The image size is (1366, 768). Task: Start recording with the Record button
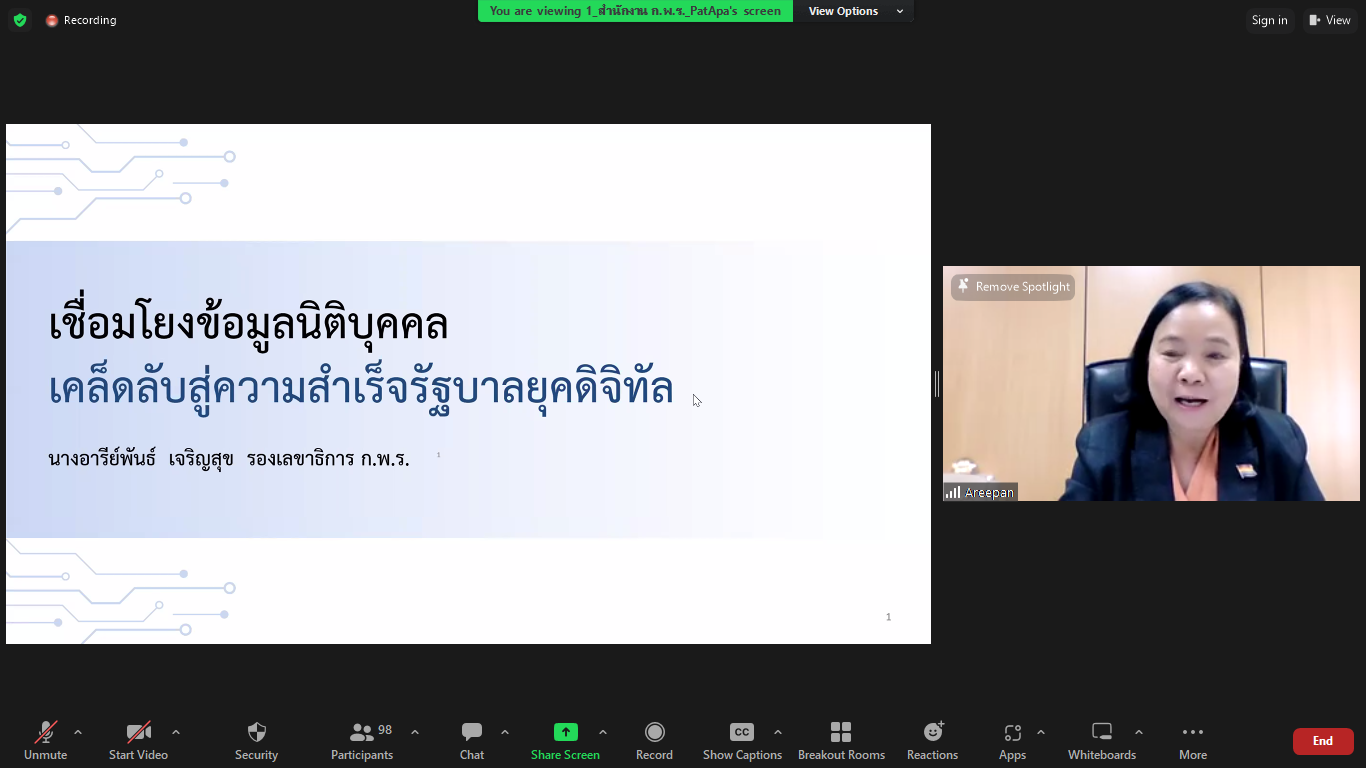654,741
